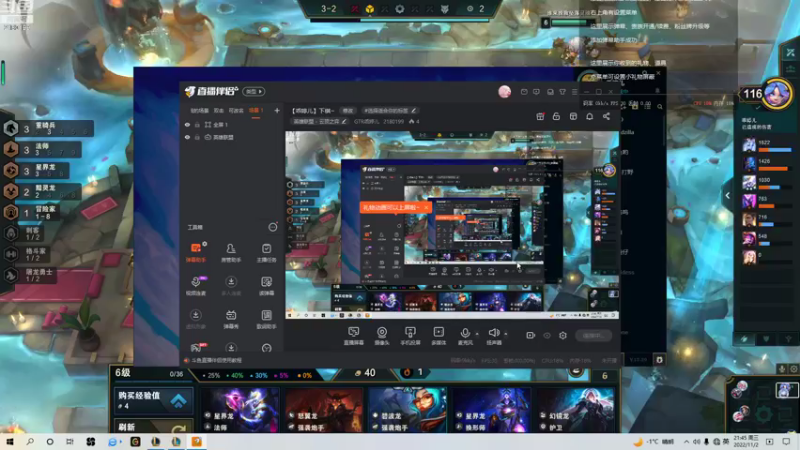
Task: Select the 重骑兵 trait row
Action: (x=48, y=128)
